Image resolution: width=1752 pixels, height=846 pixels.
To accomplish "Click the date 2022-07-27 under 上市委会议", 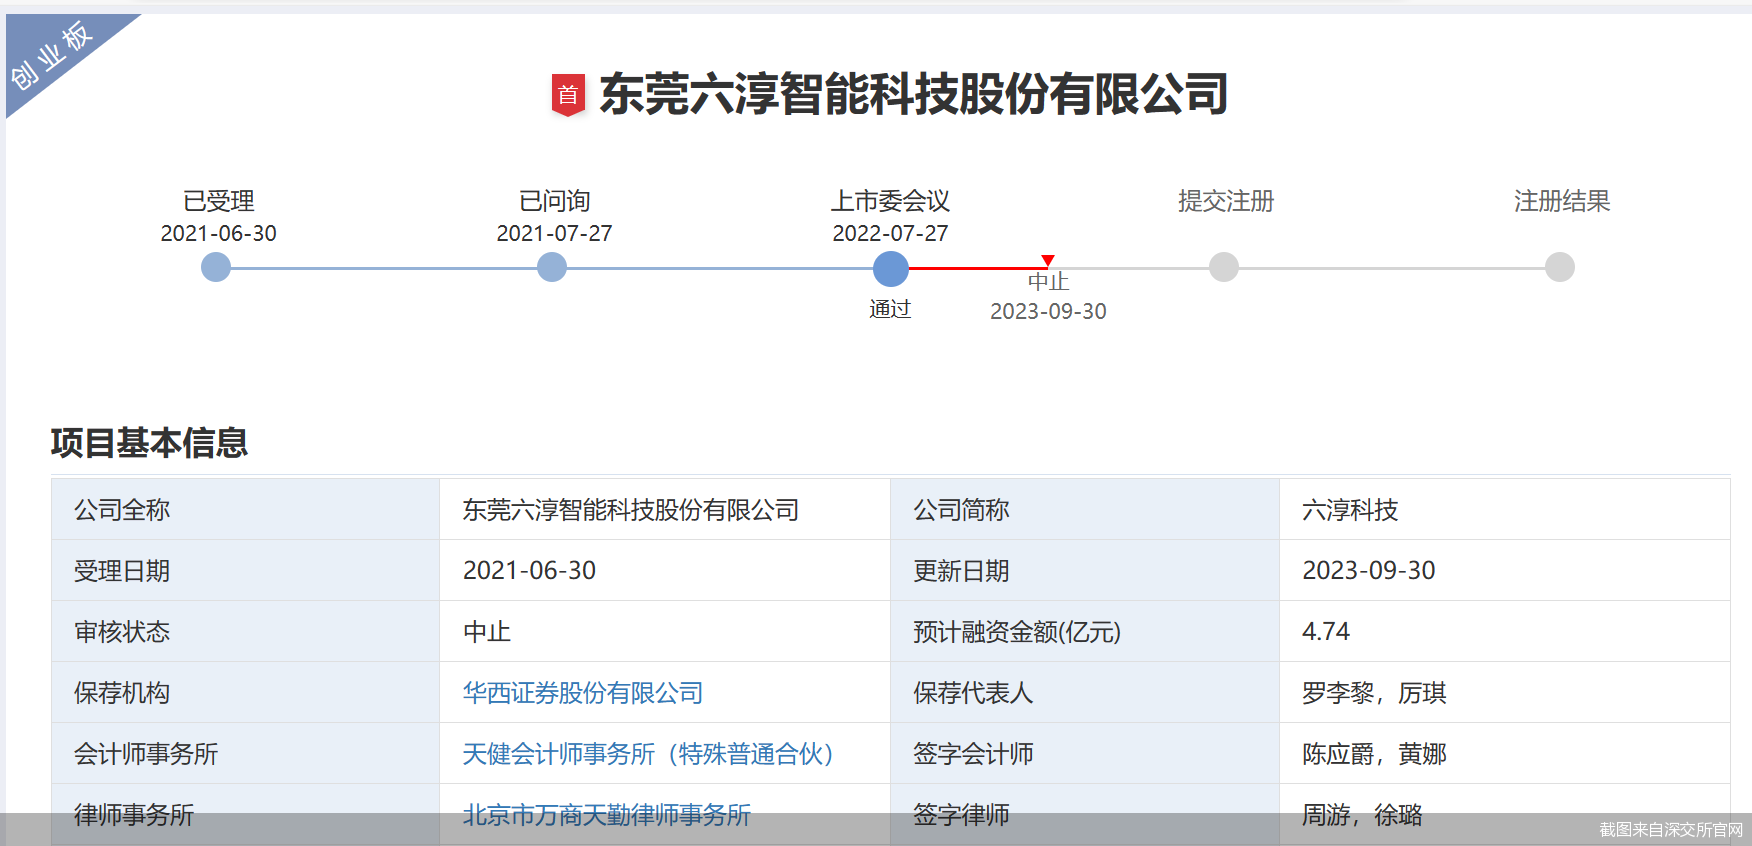I will point(890,233).
